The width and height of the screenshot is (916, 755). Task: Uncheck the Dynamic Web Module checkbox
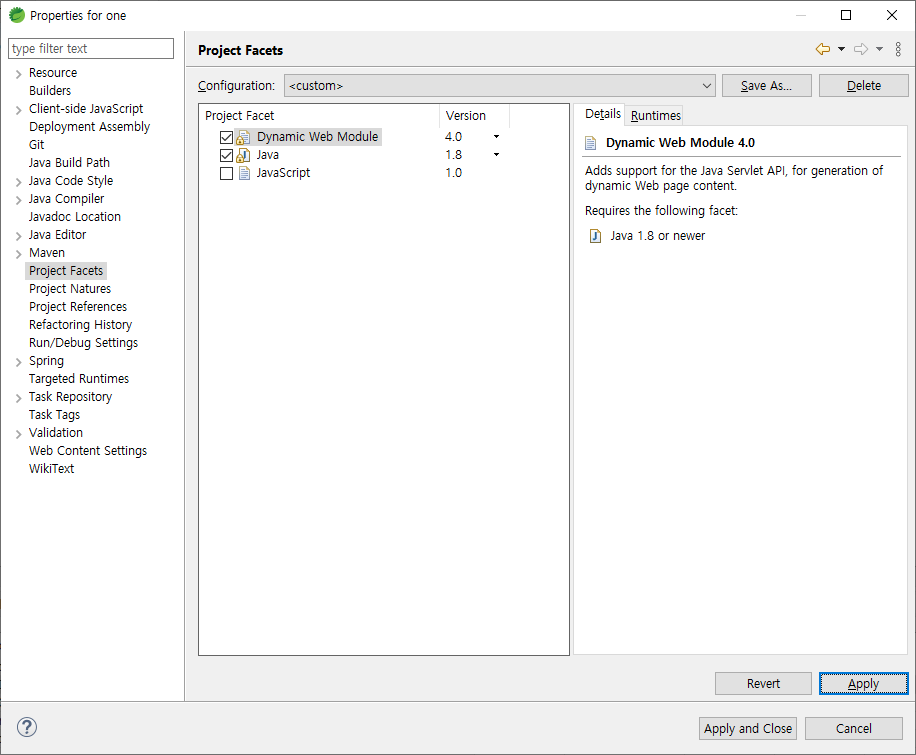[x=227, y=137]
